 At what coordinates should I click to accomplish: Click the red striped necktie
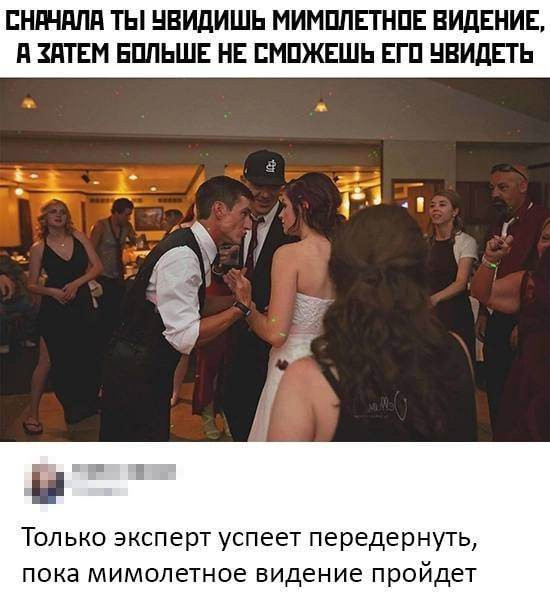click(x=252, y=246)
